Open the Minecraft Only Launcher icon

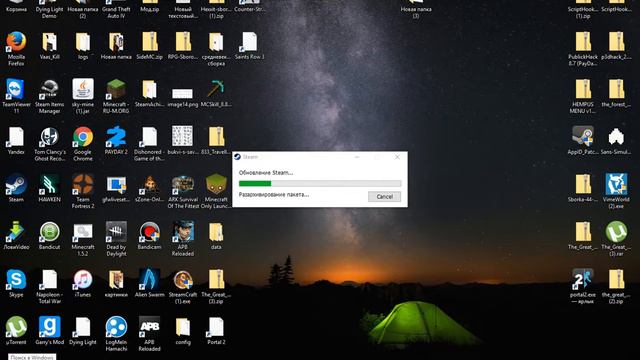click(x=216, y=184)
